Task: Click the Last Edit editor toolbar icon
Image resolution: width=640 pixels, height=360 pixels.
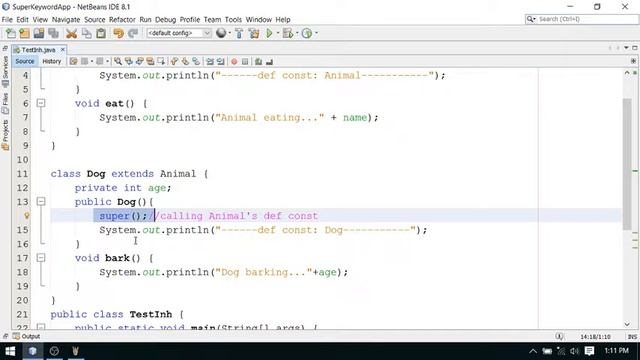Action: [x=73, y=62]
